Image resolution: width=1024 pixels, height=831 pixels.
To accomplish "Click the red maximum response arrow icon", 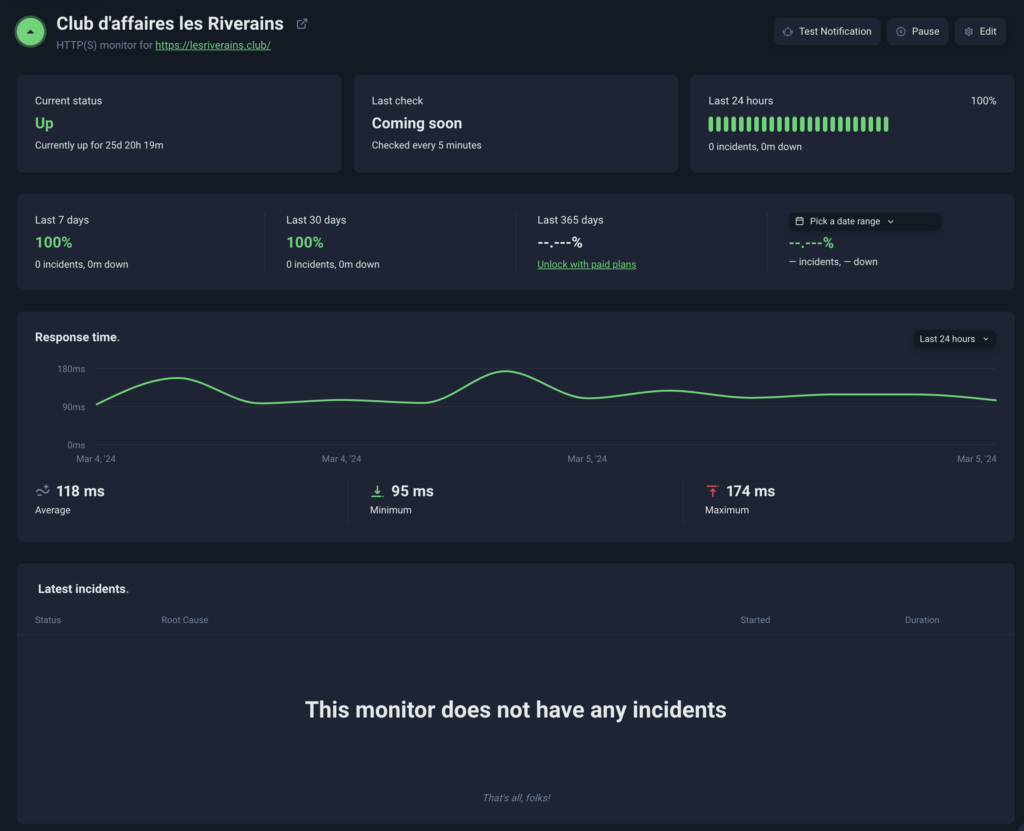I will 712,491.
